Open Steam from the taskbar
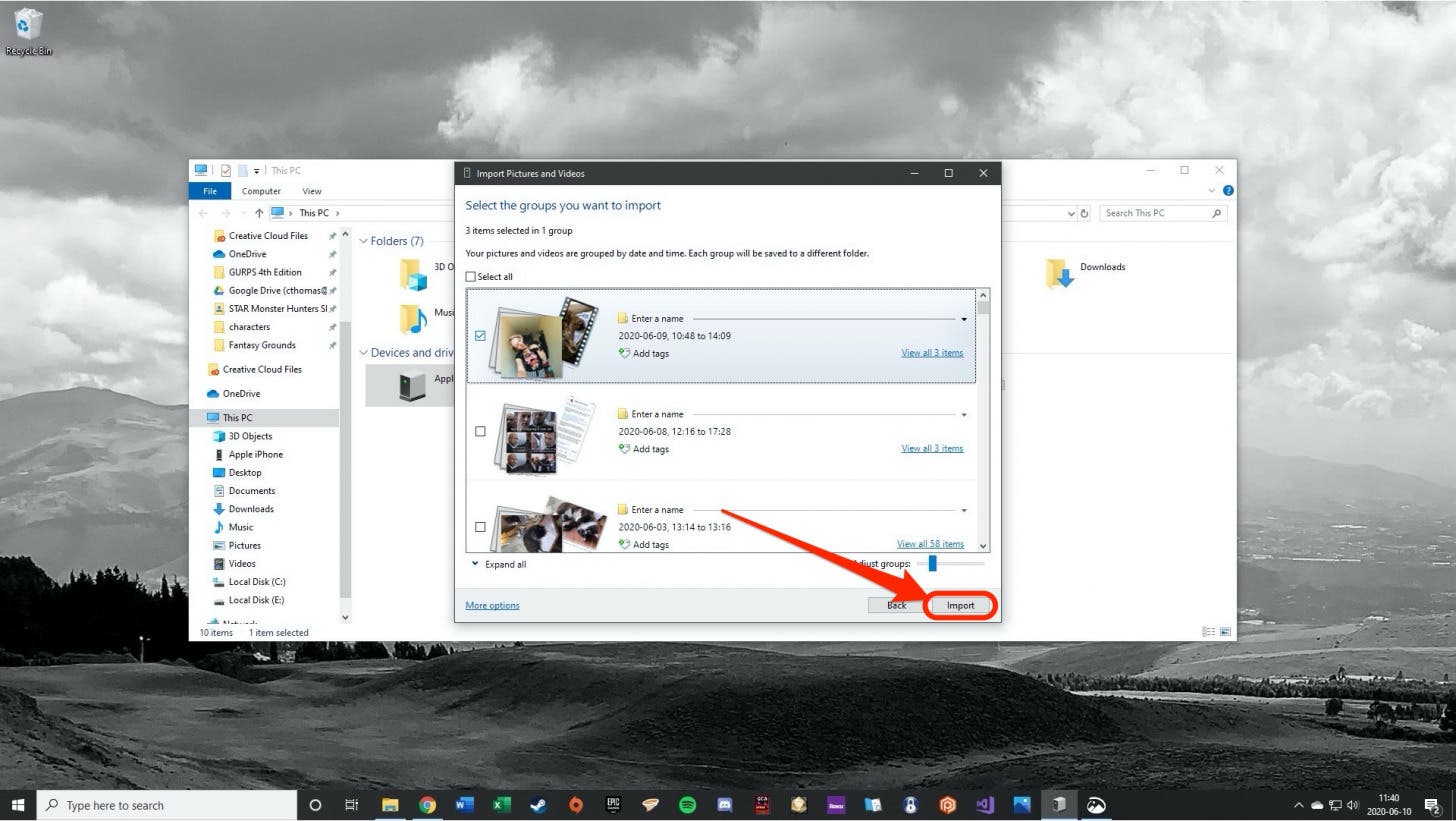The image size is (1456, 821). pos(538,805)
